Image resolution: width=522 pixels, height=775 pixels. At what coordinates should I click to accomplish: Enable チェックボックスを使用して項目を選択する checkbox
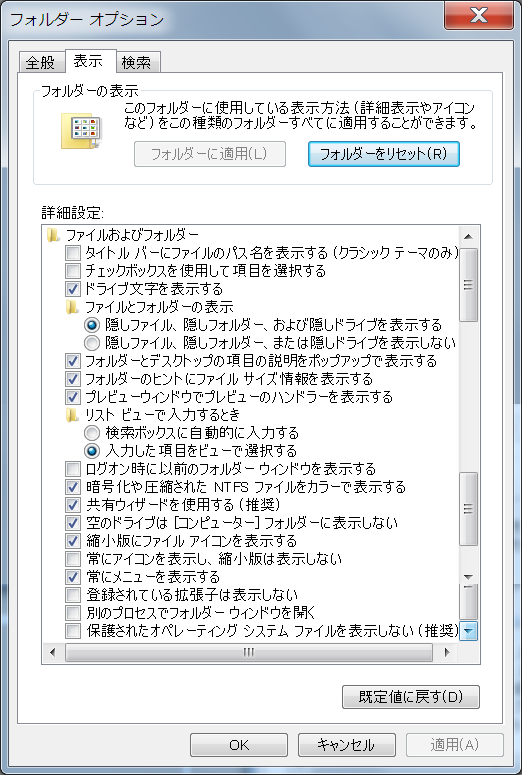coord(73,271)
